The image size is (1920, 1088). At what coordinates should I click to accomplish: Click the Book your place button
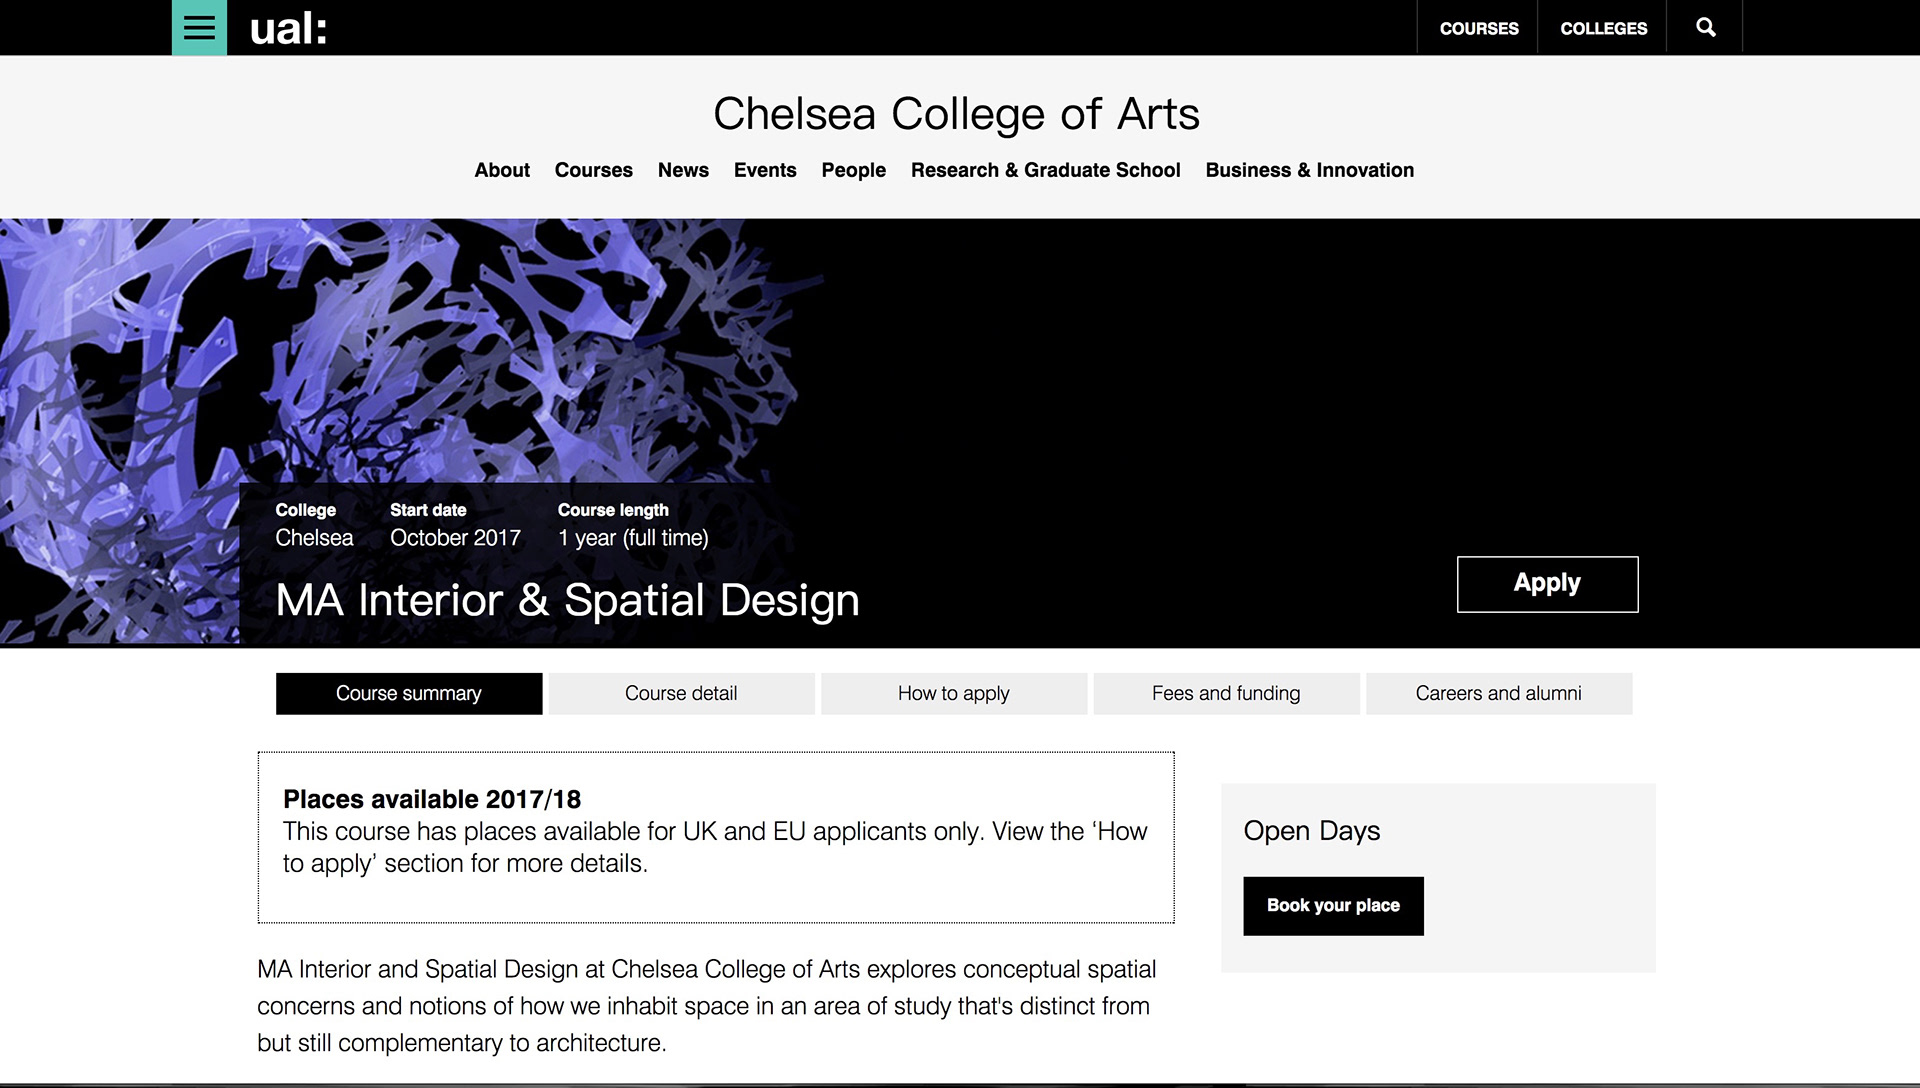1333,906
